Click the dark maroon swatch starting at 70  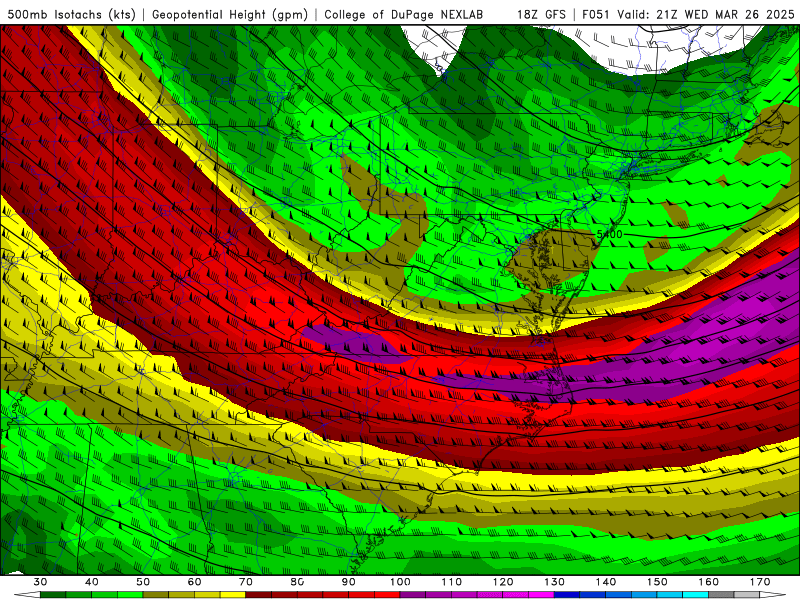point(259,595)
